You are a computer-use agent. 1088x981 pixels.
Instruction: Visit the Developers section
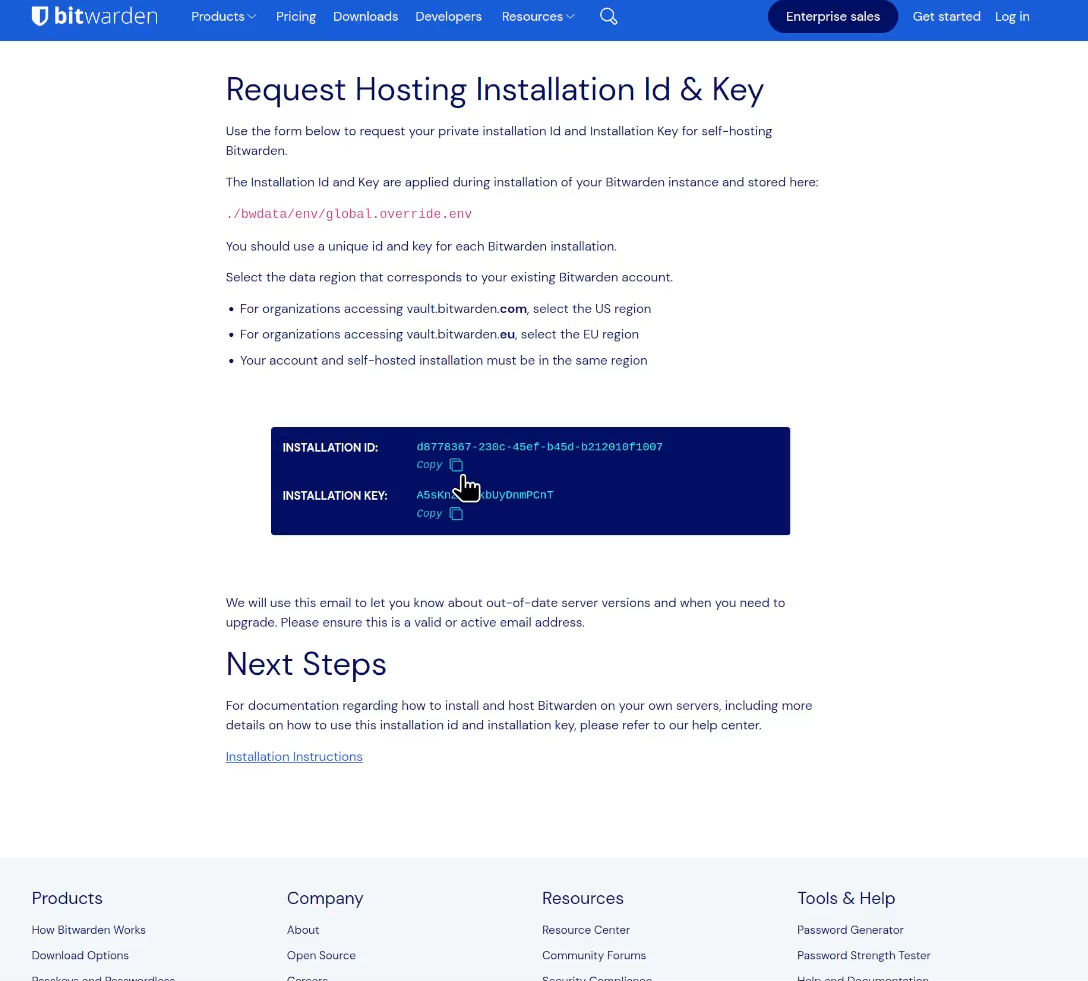448,16
